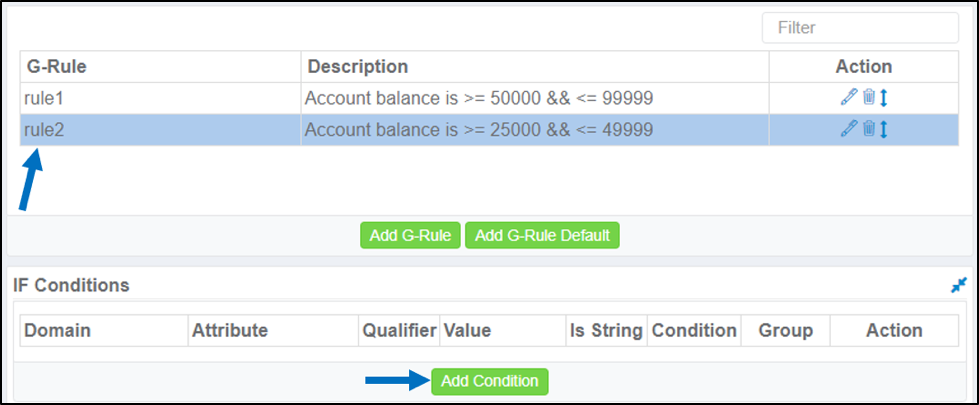Click the Add G-Rule button
This screenshot has height=405, width=979.
(x=410, y=235)
